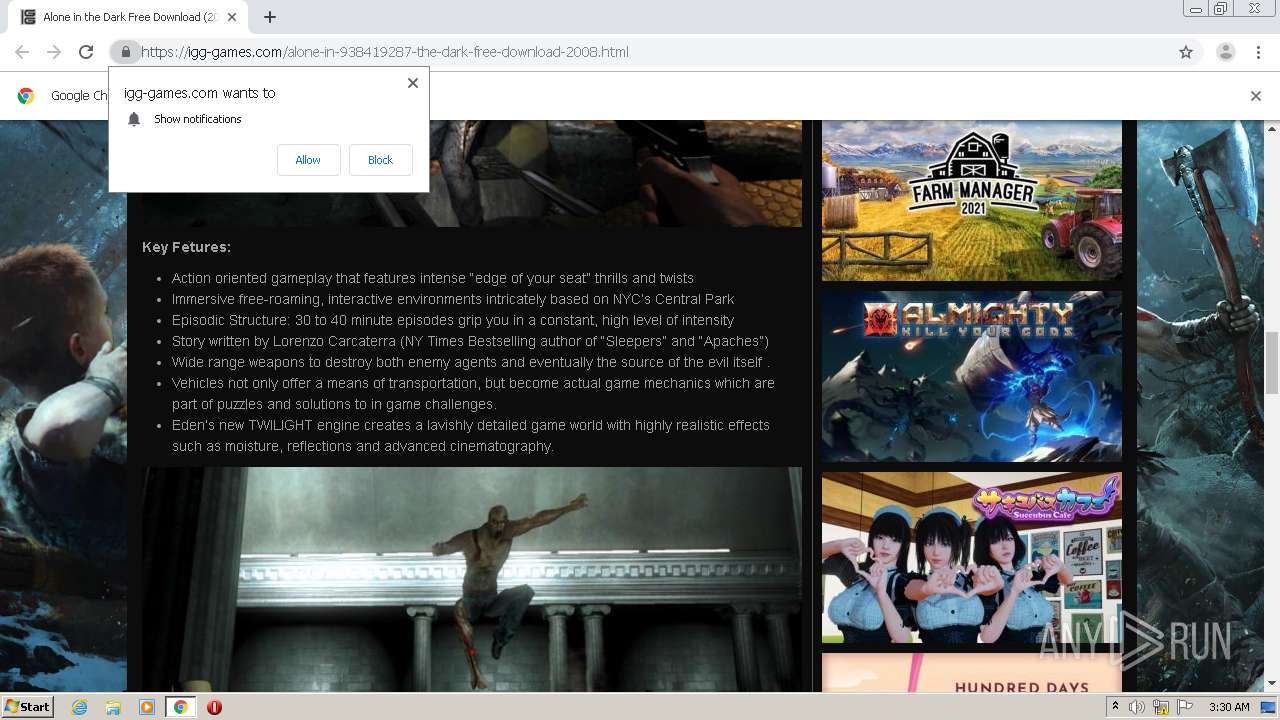Click the browser forward arrow
The image size is (1280, 720).
[x=54, y=52]
